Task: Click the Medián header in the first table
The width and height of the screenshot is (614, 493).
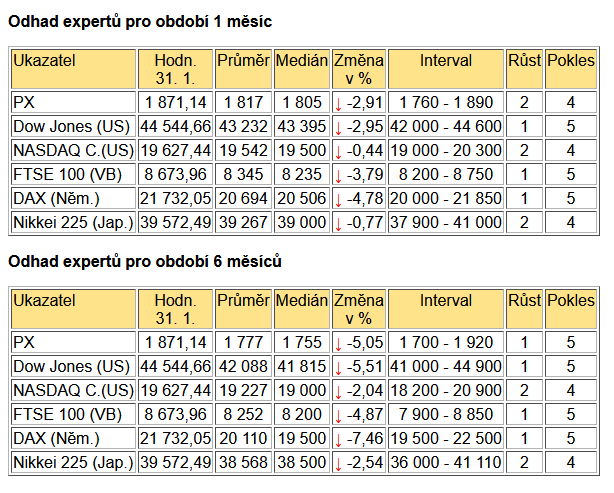Action: click(x=302, y=69)
